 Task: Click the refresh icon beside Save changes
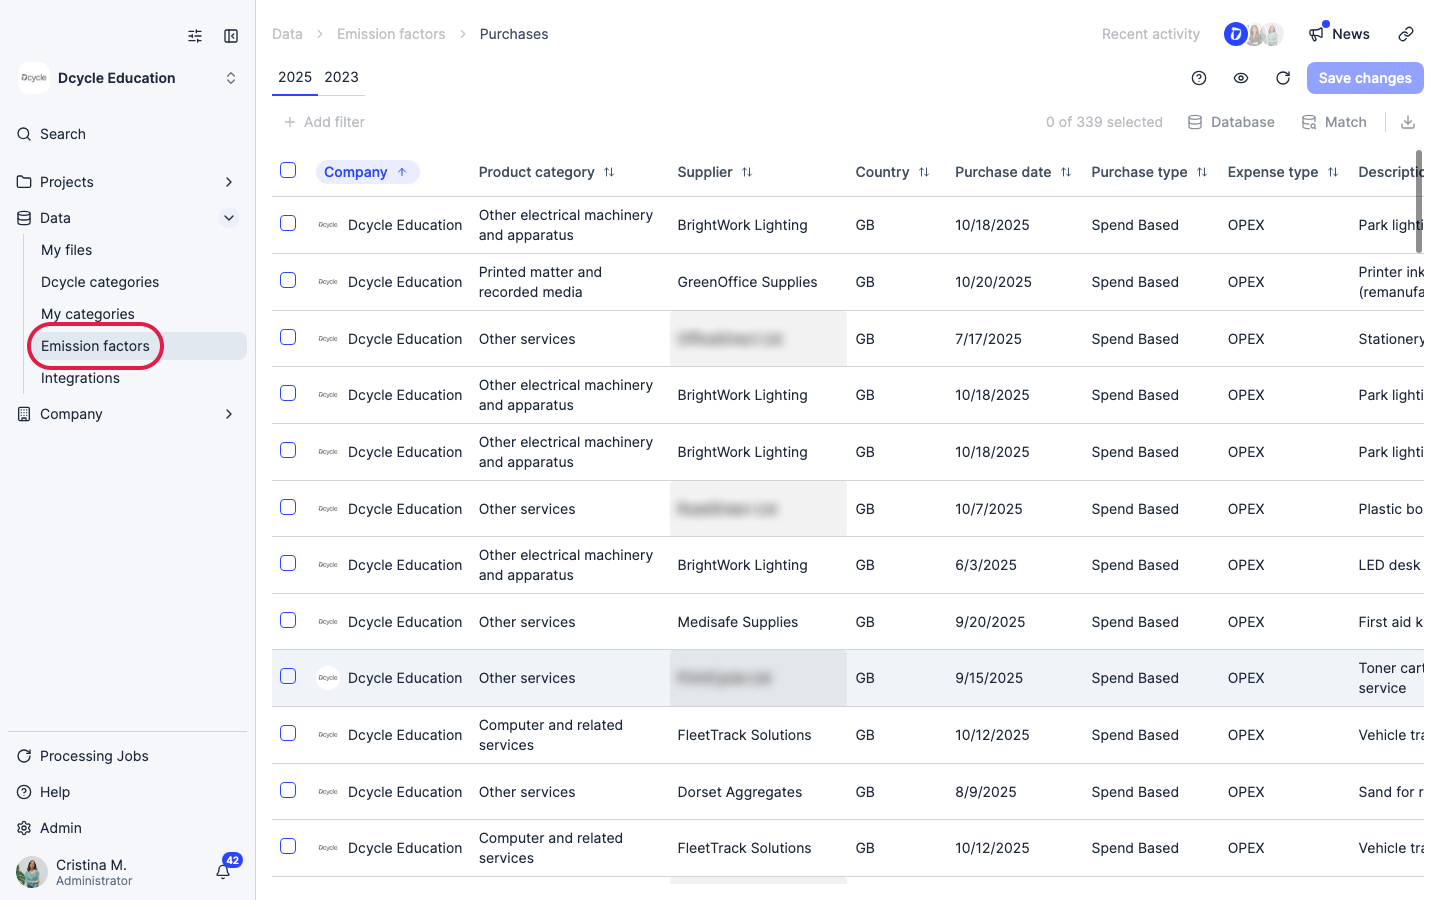pyautogui.click(x=1283, y=78)
